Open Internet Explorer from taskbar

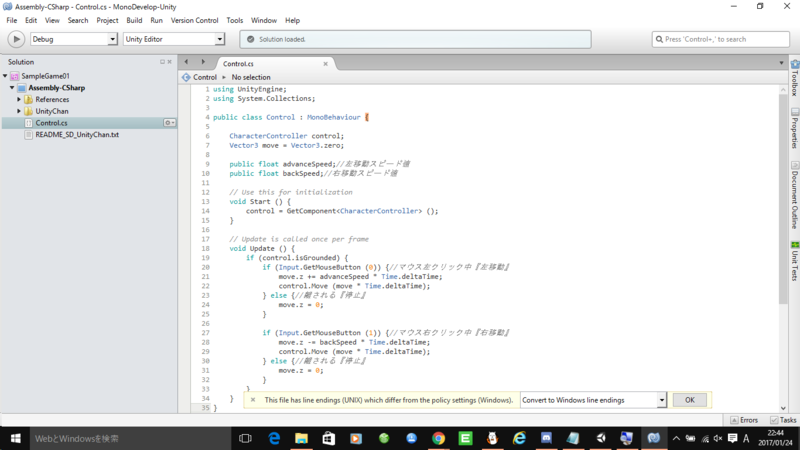tap(519, 438)
